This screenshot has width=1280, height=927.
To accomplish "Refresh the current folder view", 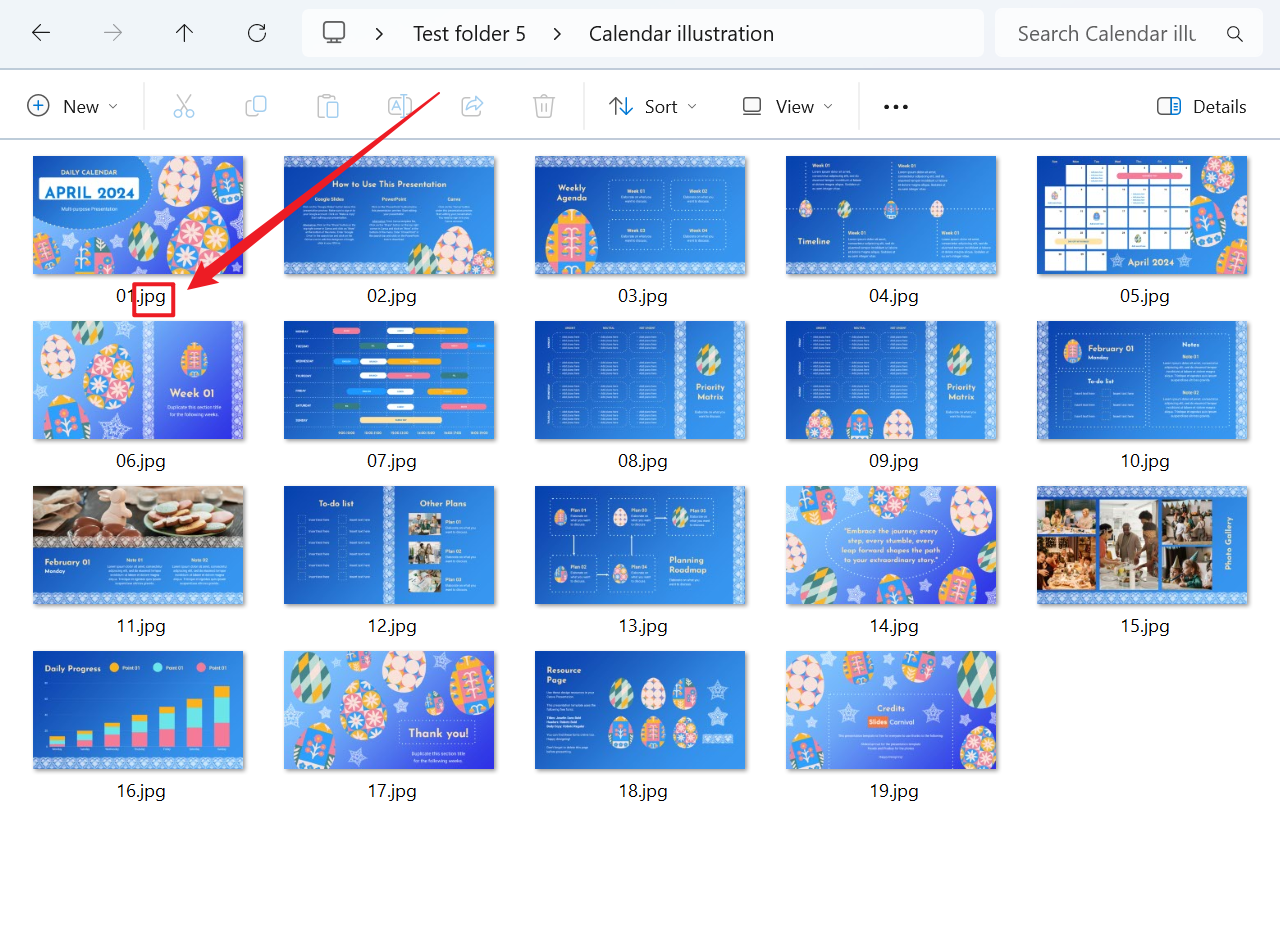I will (257, 33).
